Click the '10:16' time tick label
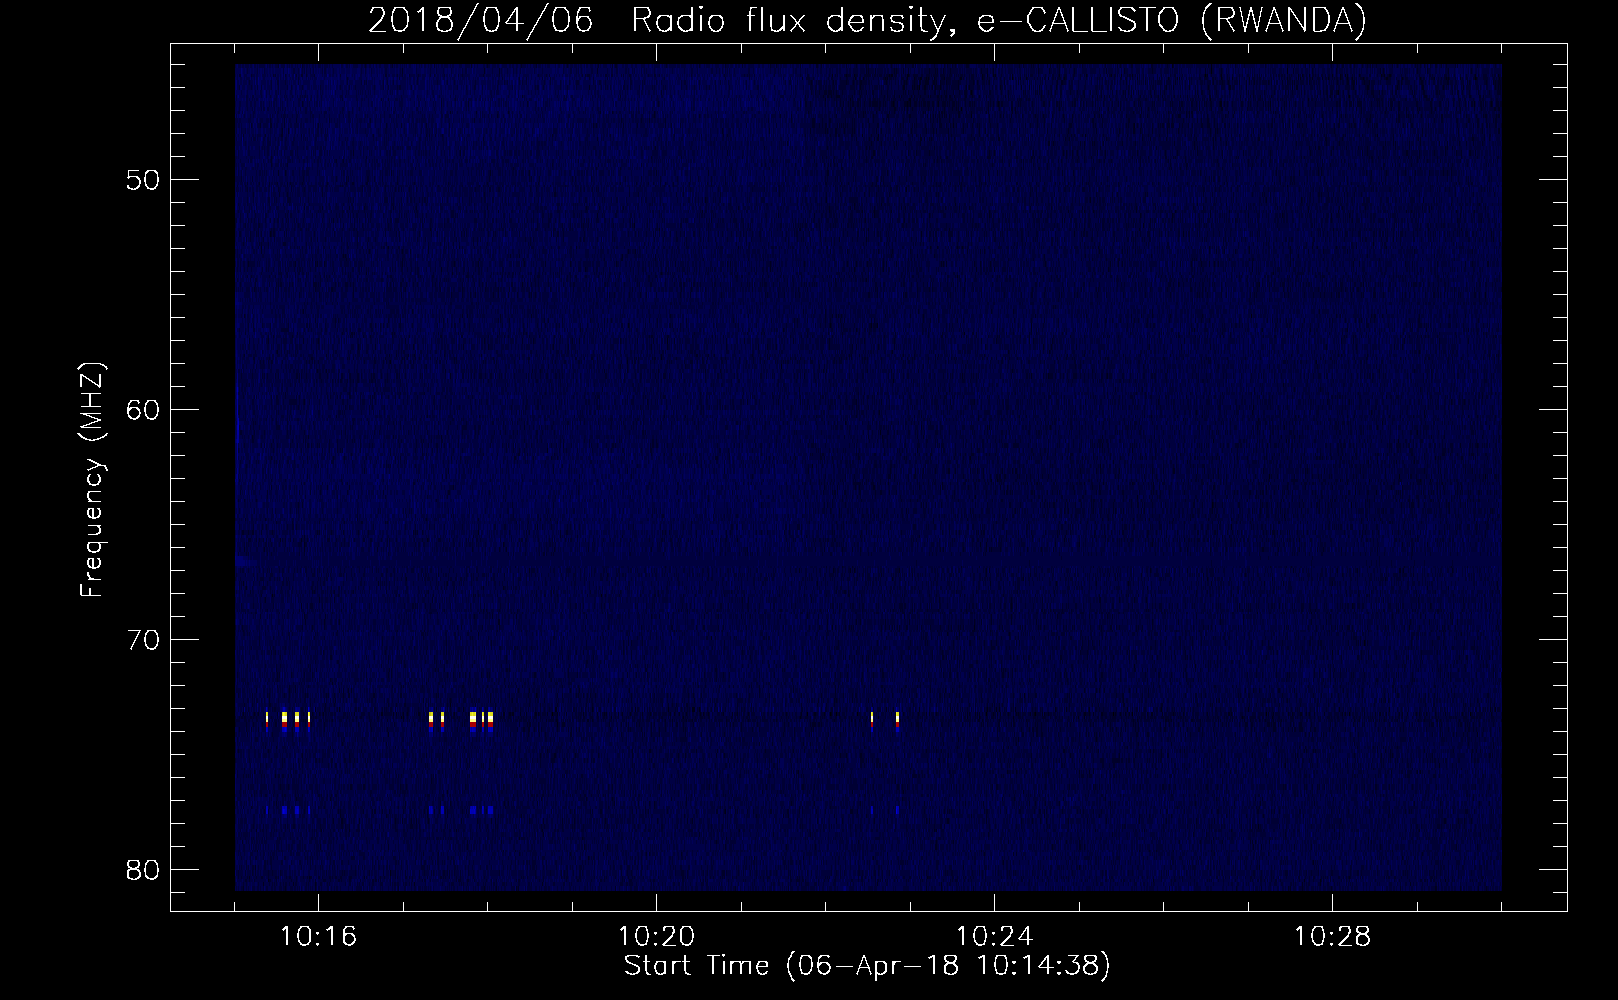 pyautogui.click(x=319, y=937)
